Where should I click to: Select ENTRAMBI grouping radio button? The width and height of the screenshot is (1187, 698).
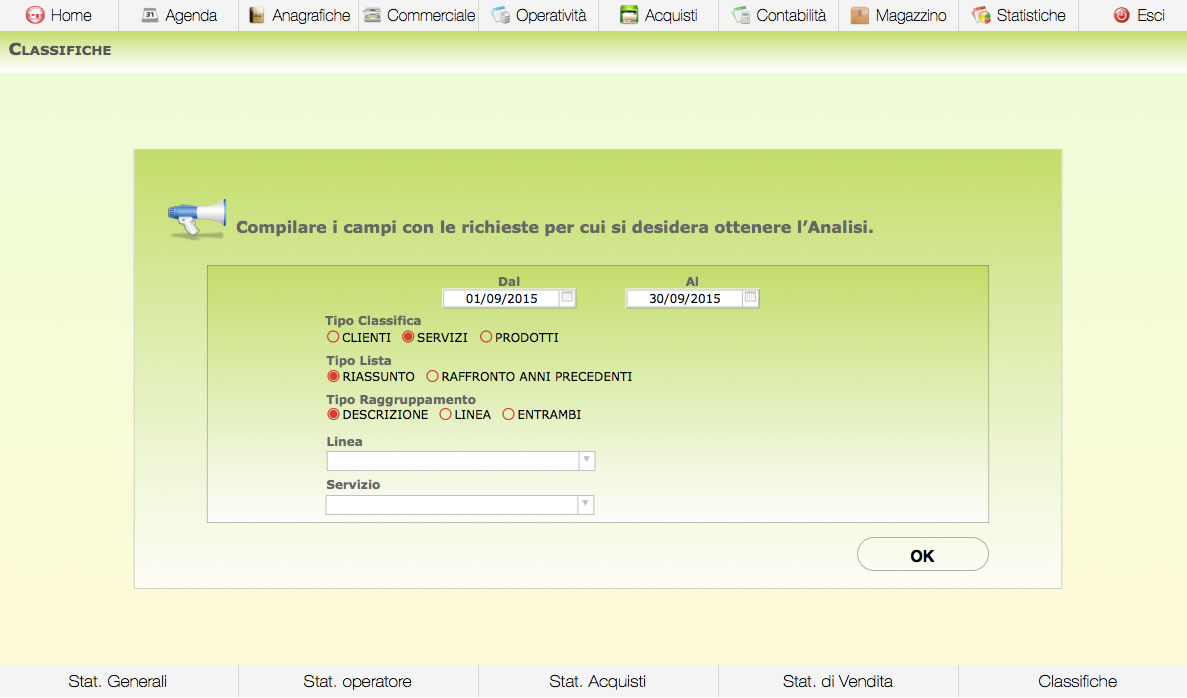(x=508, y=414)
